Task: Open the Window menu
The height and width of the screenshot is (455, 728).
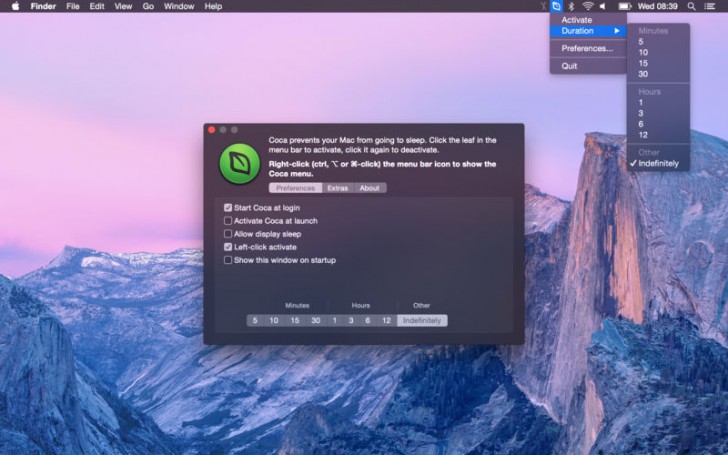Action: 179,6
